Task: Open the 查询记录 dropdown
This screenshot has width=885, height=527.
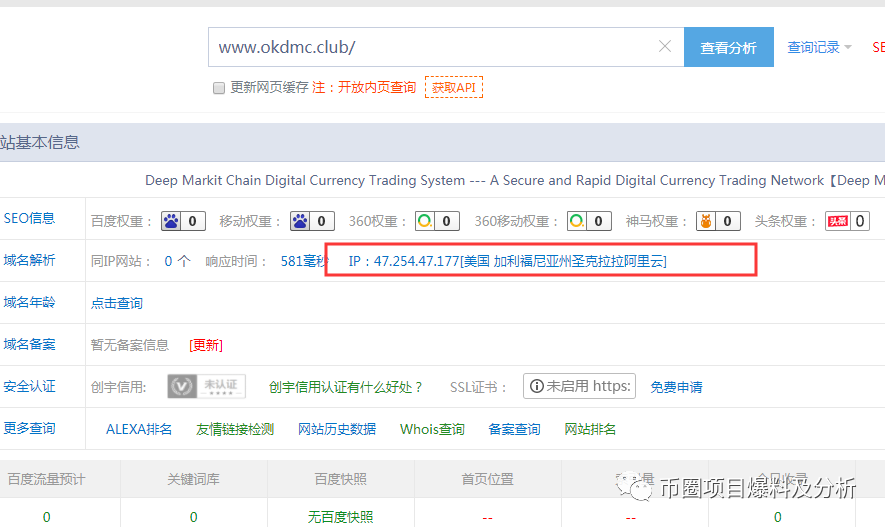Action: click(x=819, y=47)
